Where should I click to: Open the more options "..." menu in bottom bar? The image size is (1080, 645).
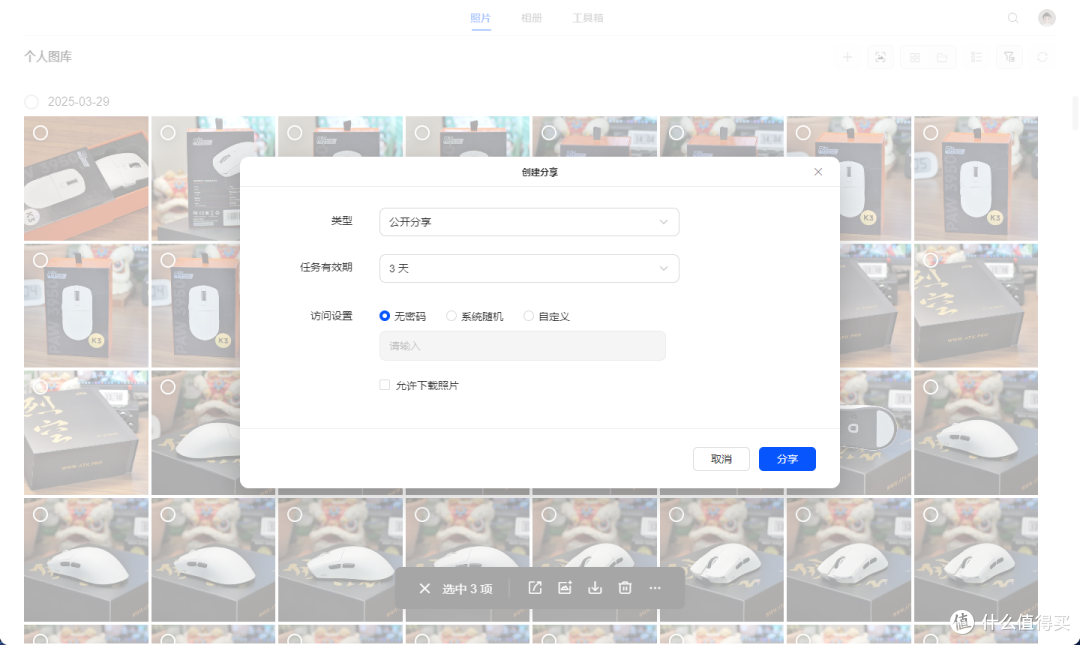[655, 588]
